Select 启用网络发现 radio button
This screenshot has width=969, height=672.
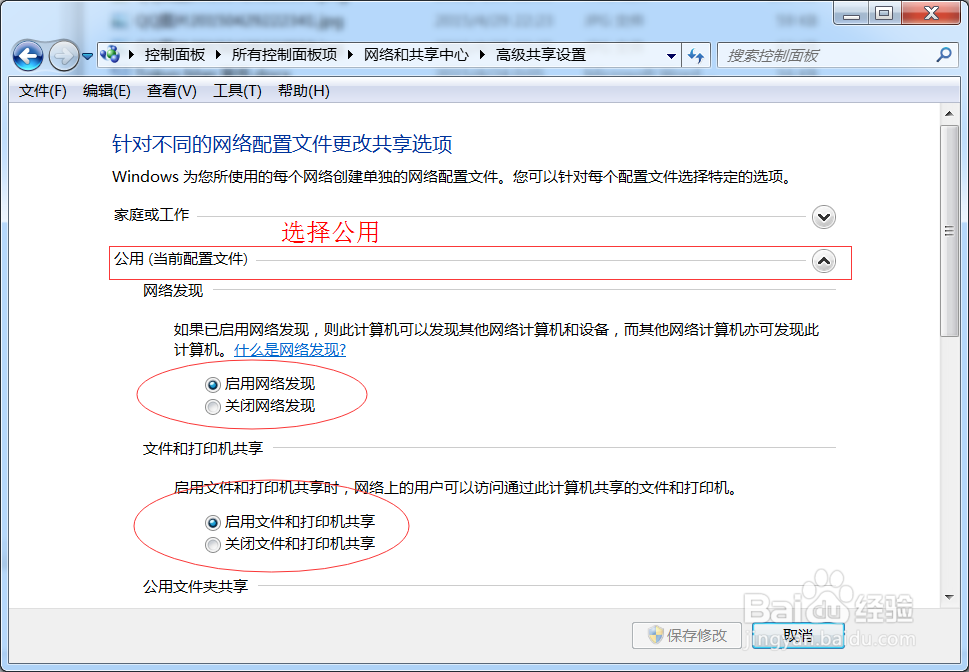coord(213,385)
